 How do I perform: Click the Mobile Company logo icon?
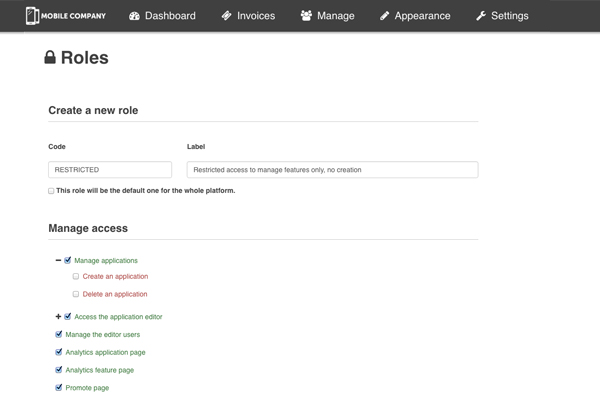(x=32, y=16)
